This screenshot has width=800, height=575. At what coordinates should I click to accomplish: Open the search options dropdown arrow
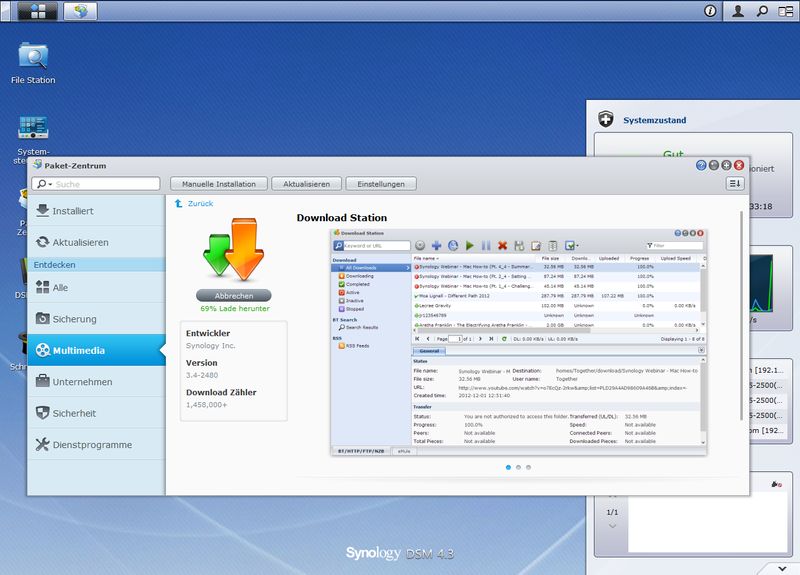point(51,184)
